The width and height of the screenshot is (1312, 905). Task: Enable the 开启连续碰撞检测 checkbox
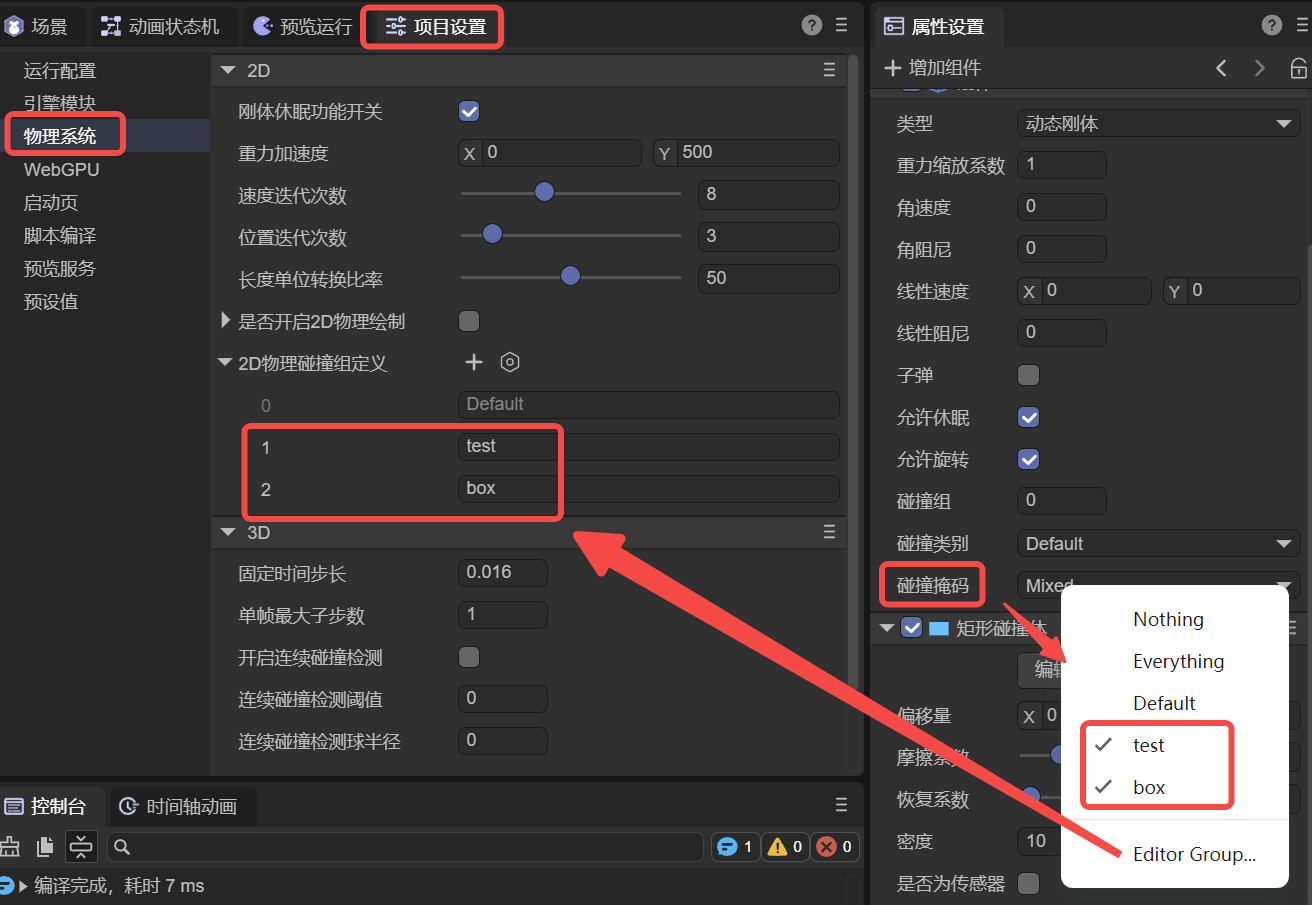(469, 657)
